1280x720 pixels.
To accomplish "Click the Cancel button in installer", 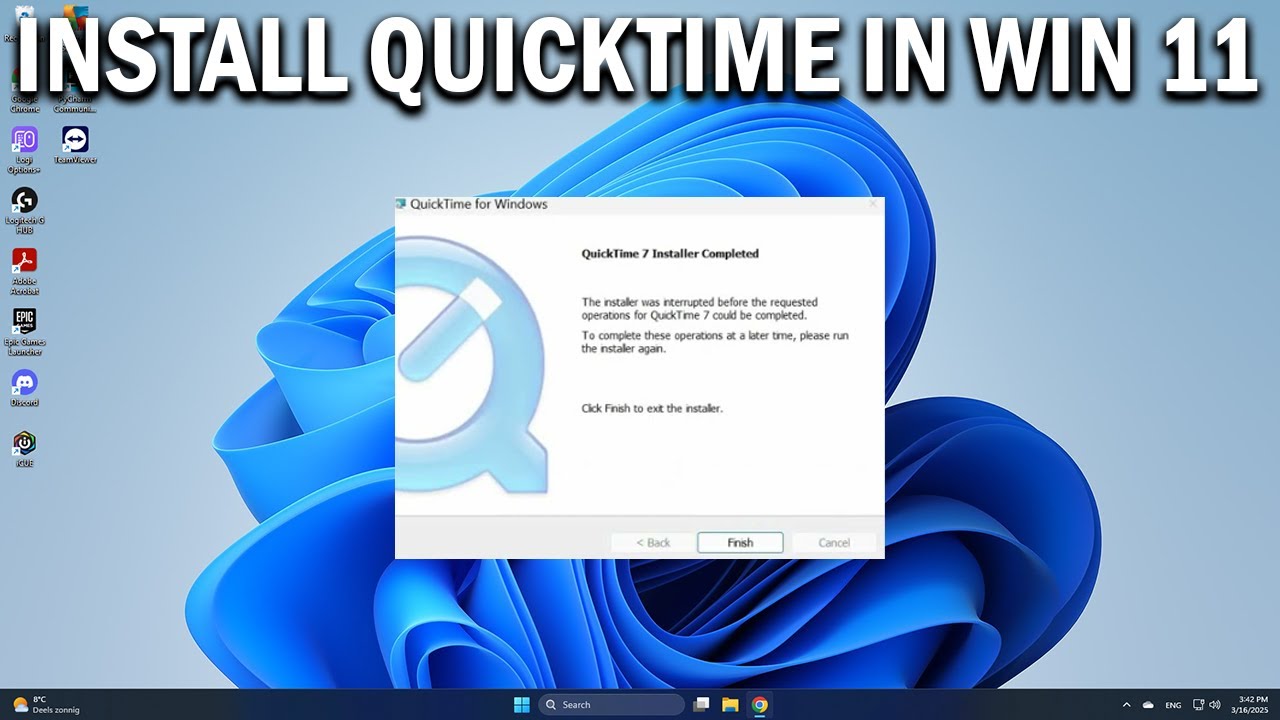I will point(834,543).
